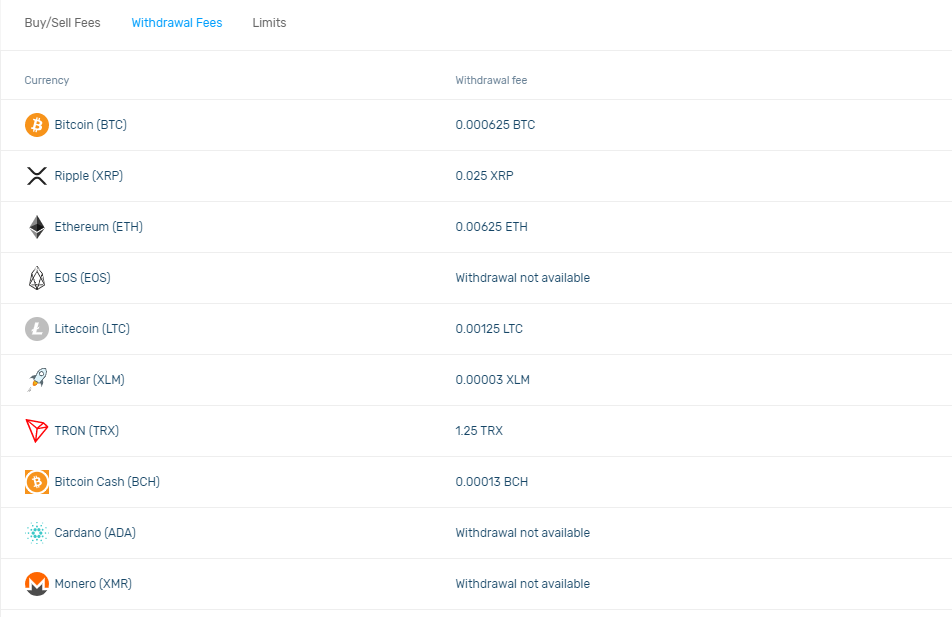Viewport: 952px width, 617px height.
Task: Click the 0.00125 LTC fee value
Action: coord(489,329)
